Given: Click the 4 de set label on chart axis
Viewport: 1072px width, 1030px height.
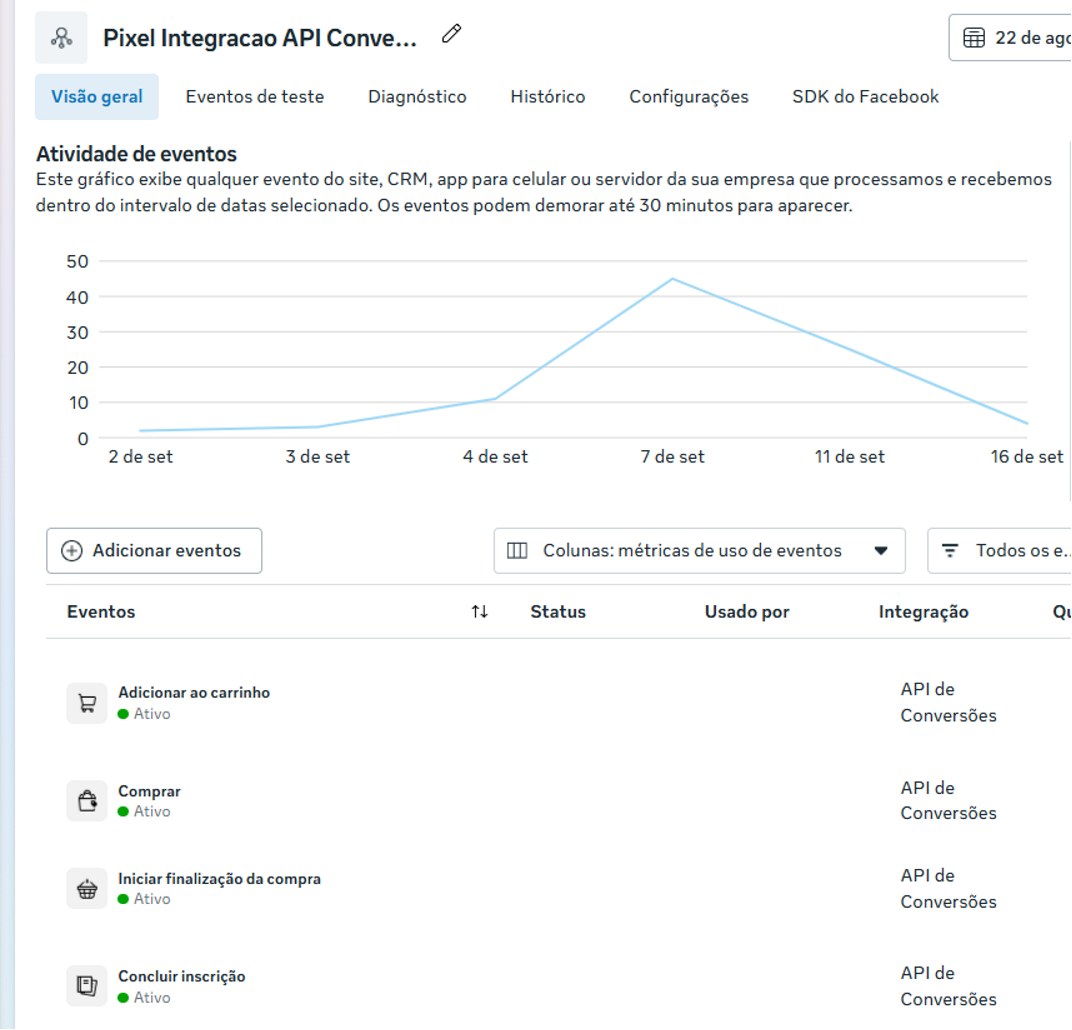Looking at the screenshot, I should click(x=495, y=457).
